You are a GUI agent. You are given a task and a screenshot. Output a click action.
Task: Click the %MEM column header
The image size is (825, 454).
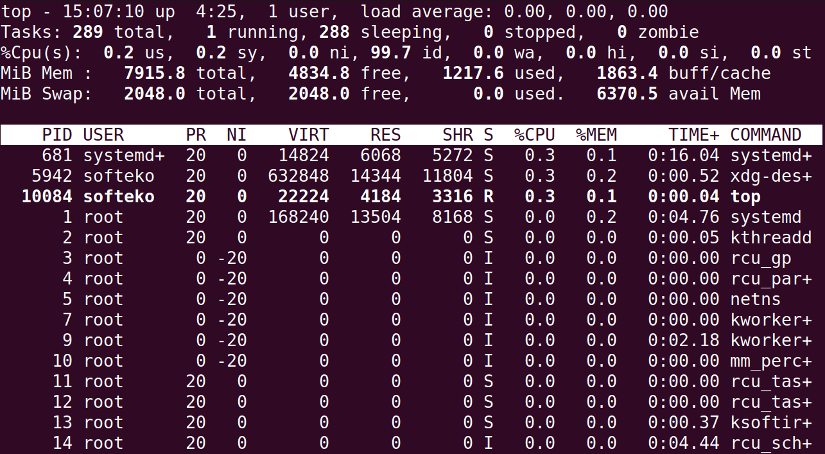coord(596,135)
